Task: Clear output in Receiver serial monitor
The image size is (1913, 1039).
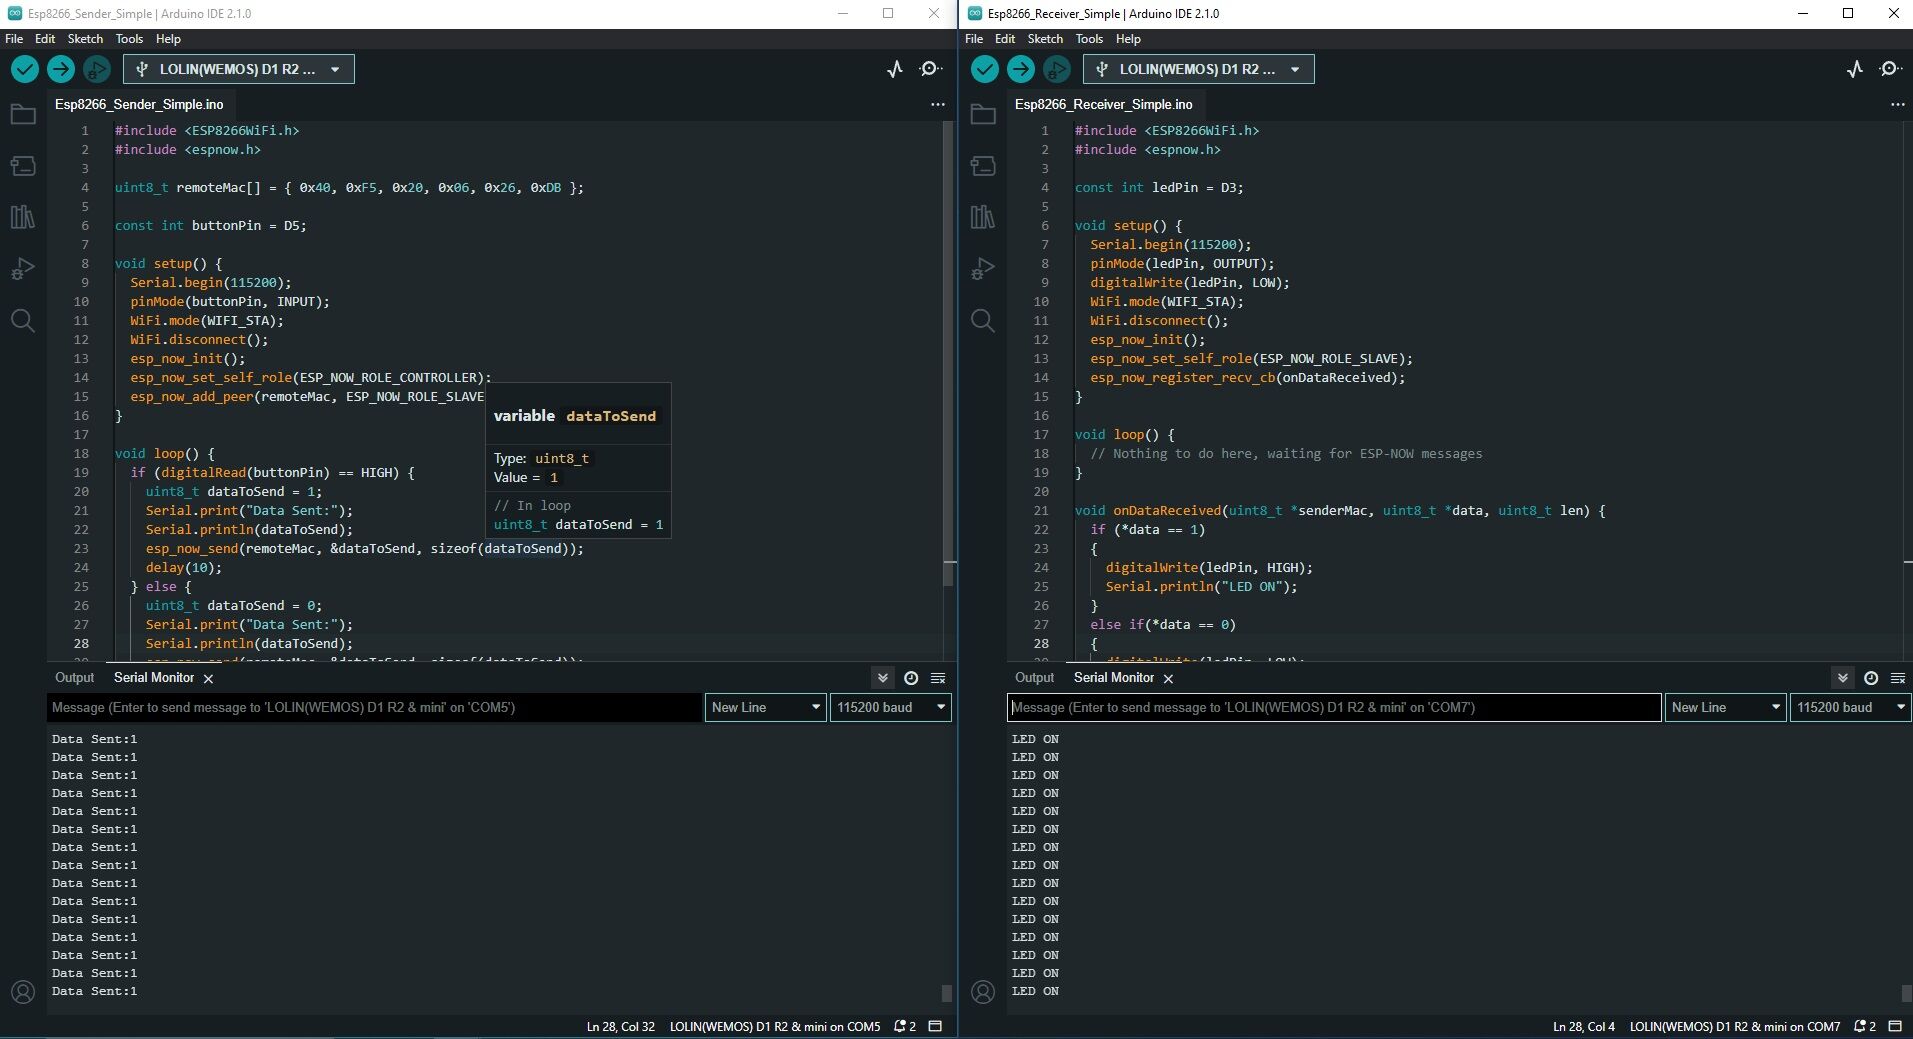Action: coord(1898,678)
